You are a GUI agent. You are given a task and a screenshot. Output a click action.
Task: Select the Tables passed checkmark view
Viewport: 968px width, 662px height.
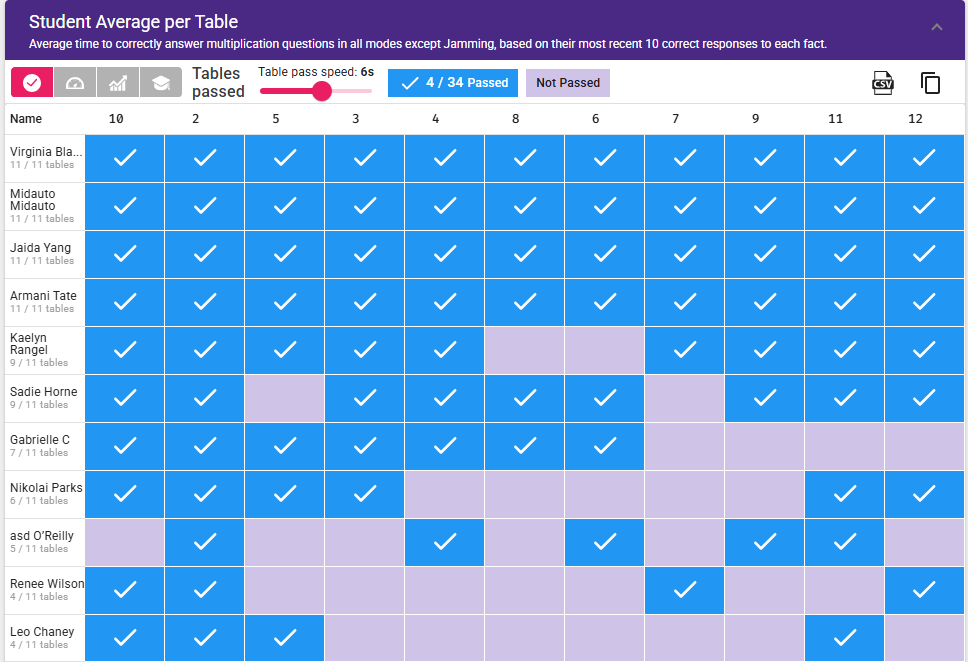coord(32,83)
